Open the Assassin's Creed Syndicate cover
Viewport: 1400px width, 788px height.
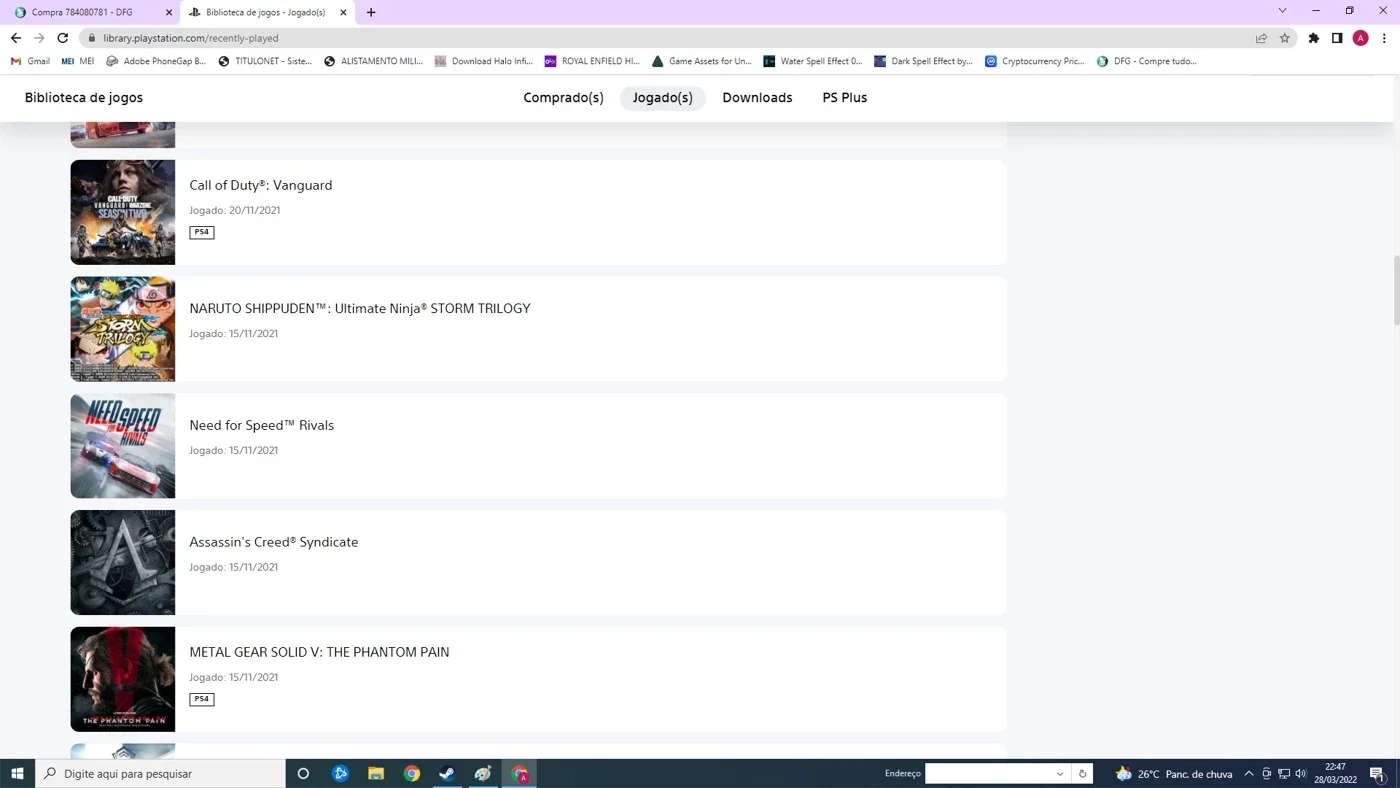tap(123, 562)
